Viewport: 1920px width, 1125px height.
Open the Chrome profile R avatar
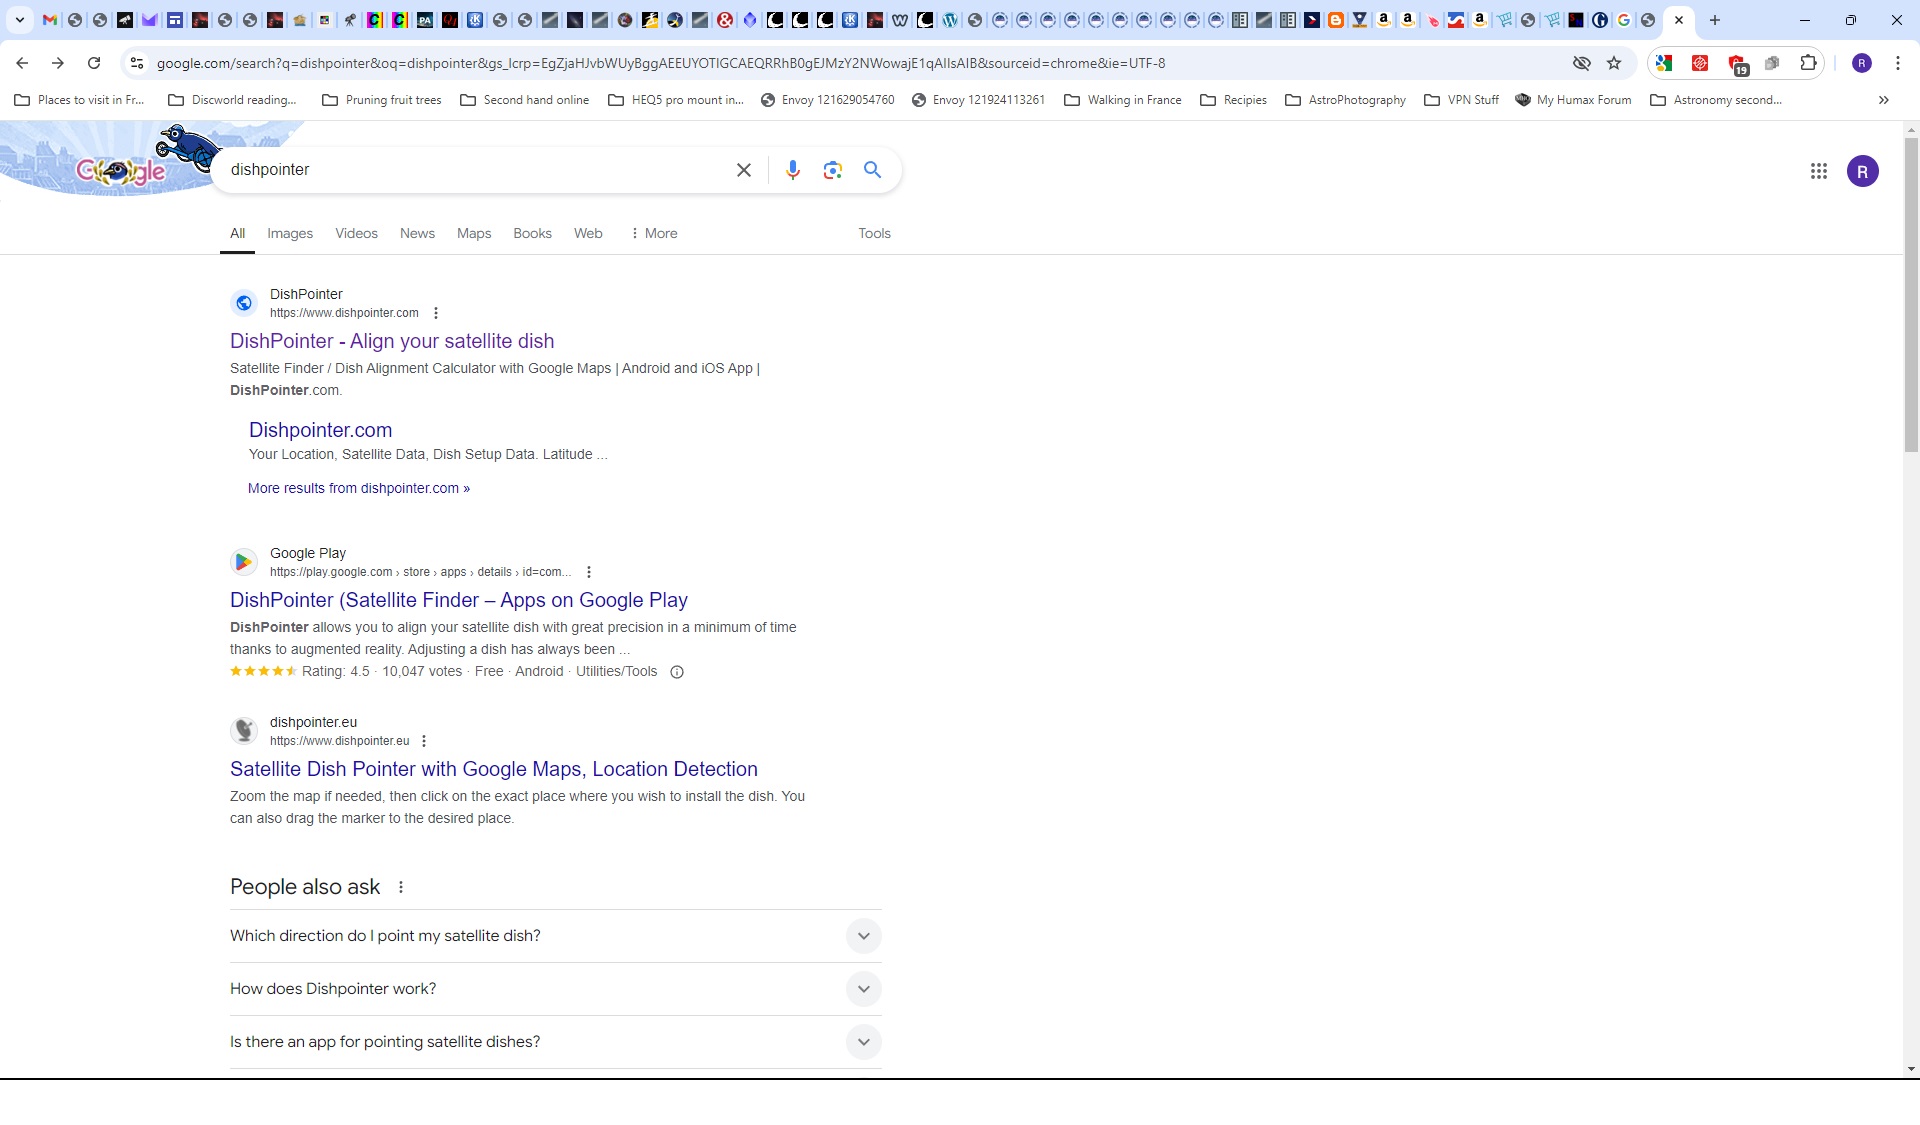1862,63
